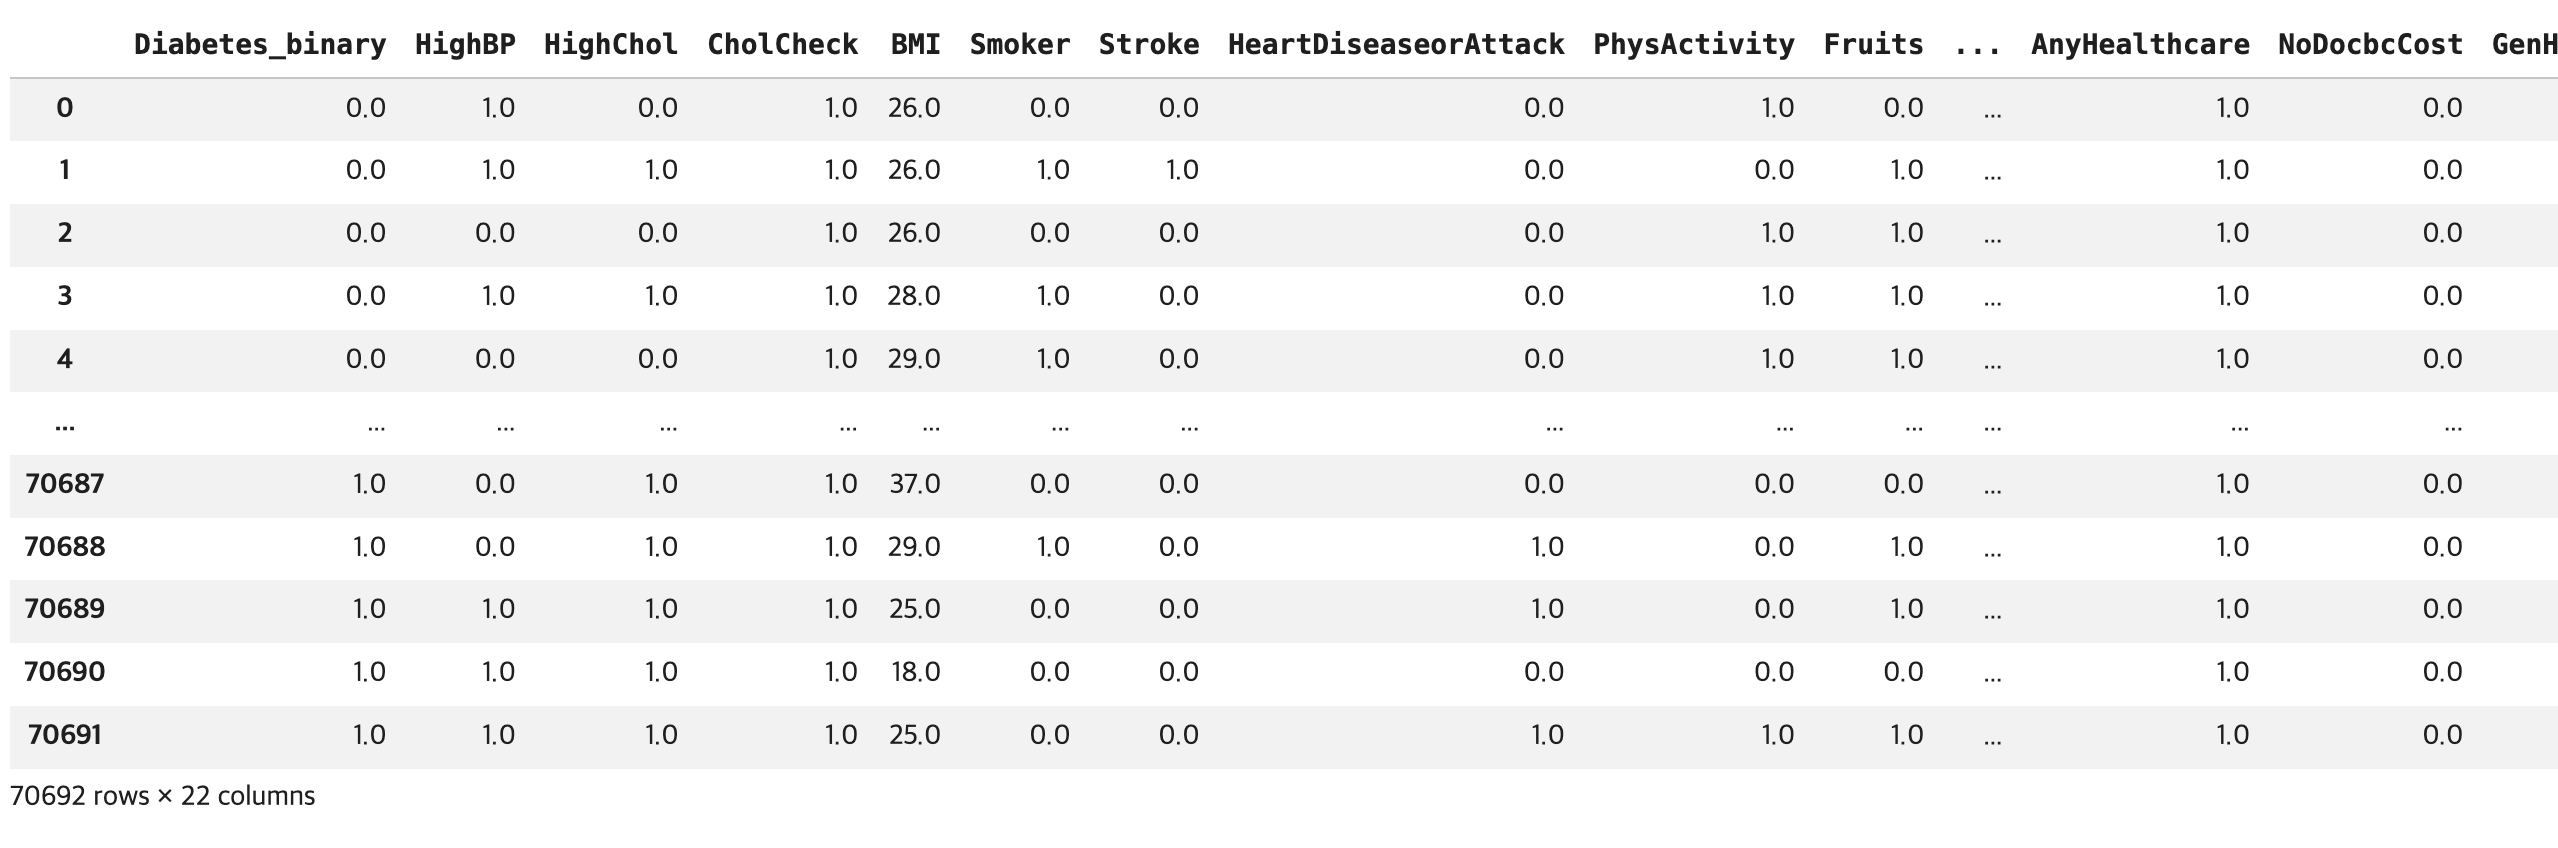Select the BMI column header
The height and width of the screenshot is (848, 2558).
coord(916,45)
